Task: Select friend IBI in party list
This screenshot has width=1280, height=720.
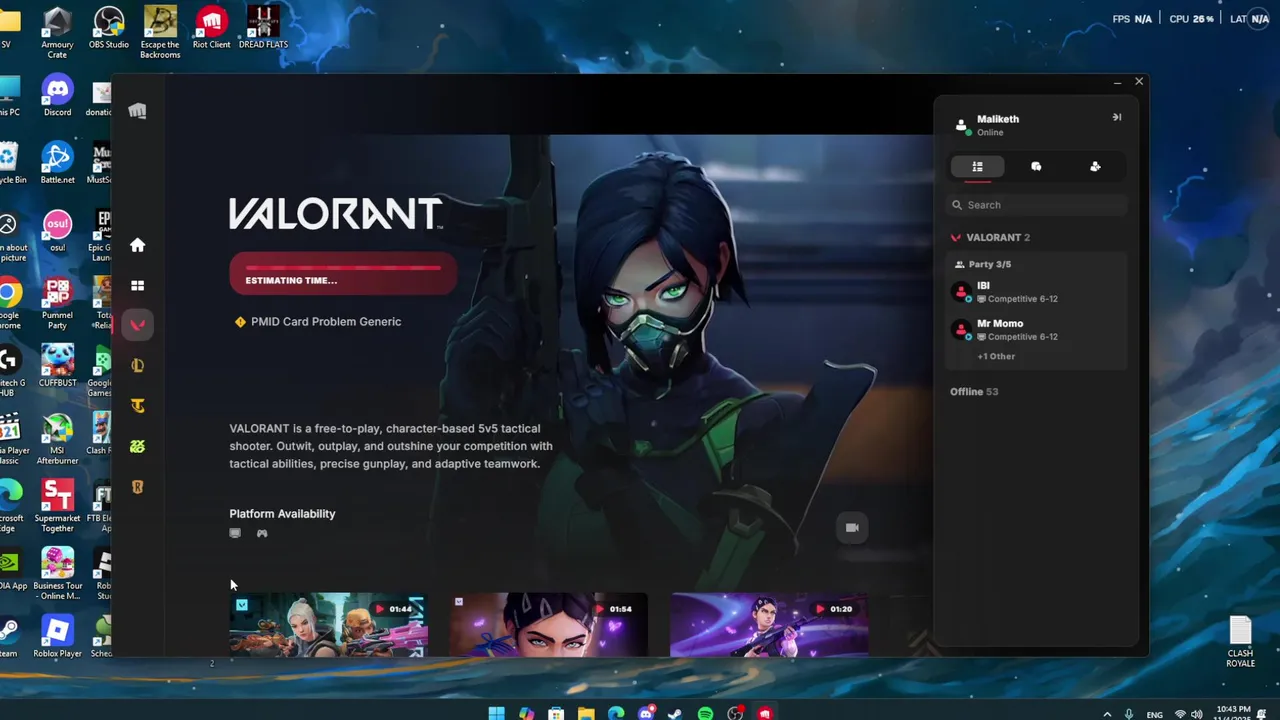Action: (x=1036, y=292)
